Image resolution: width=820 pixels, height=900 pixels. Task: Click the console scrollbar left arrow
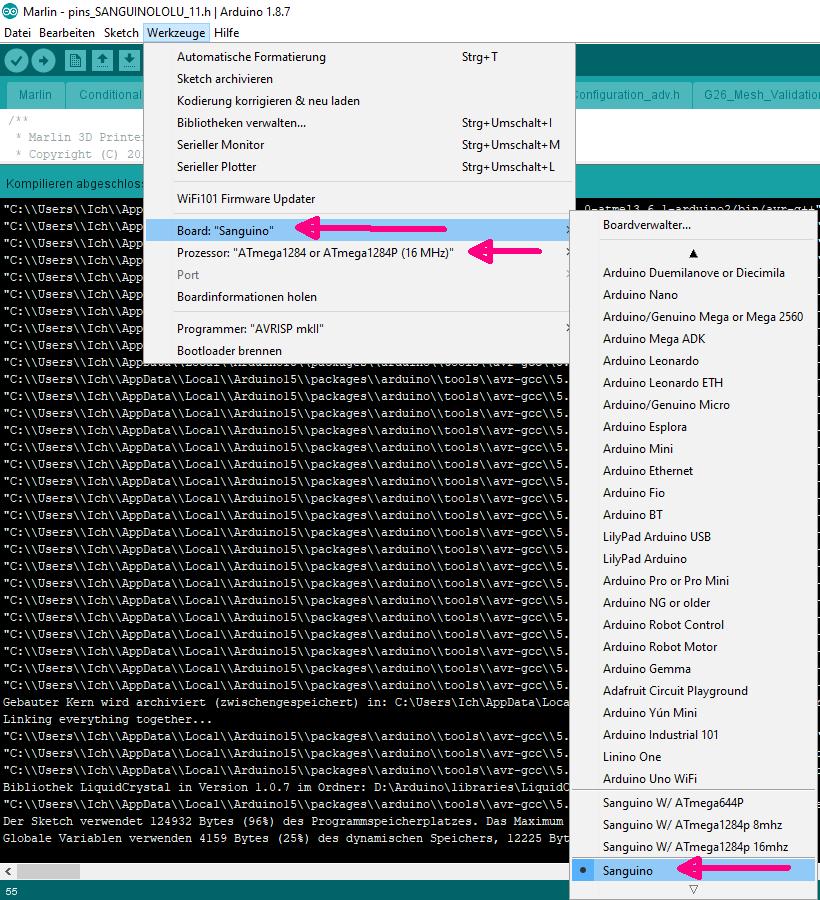(x=8, y=871)
